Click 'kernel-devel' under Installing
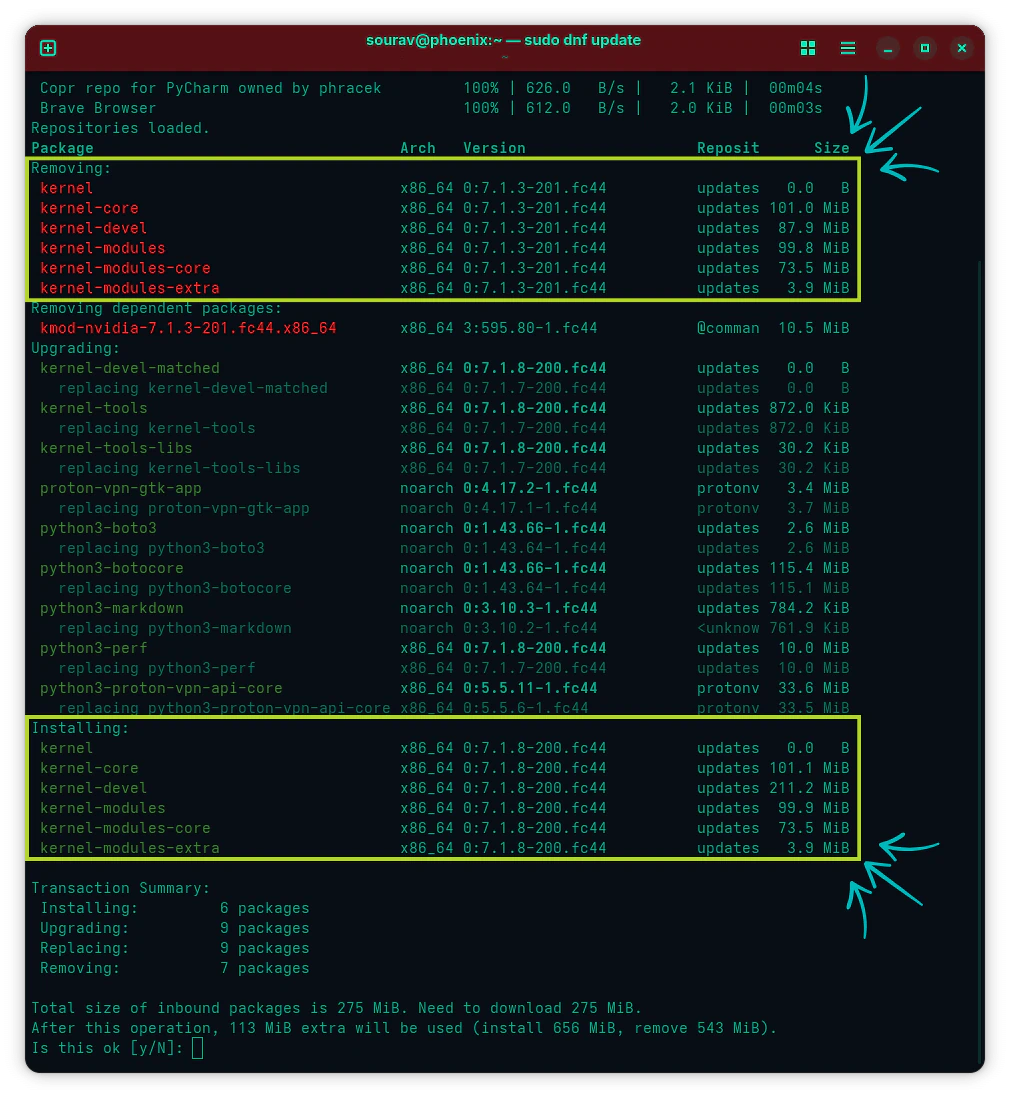Viewport: 1010px width, 1098px height. 93,788
